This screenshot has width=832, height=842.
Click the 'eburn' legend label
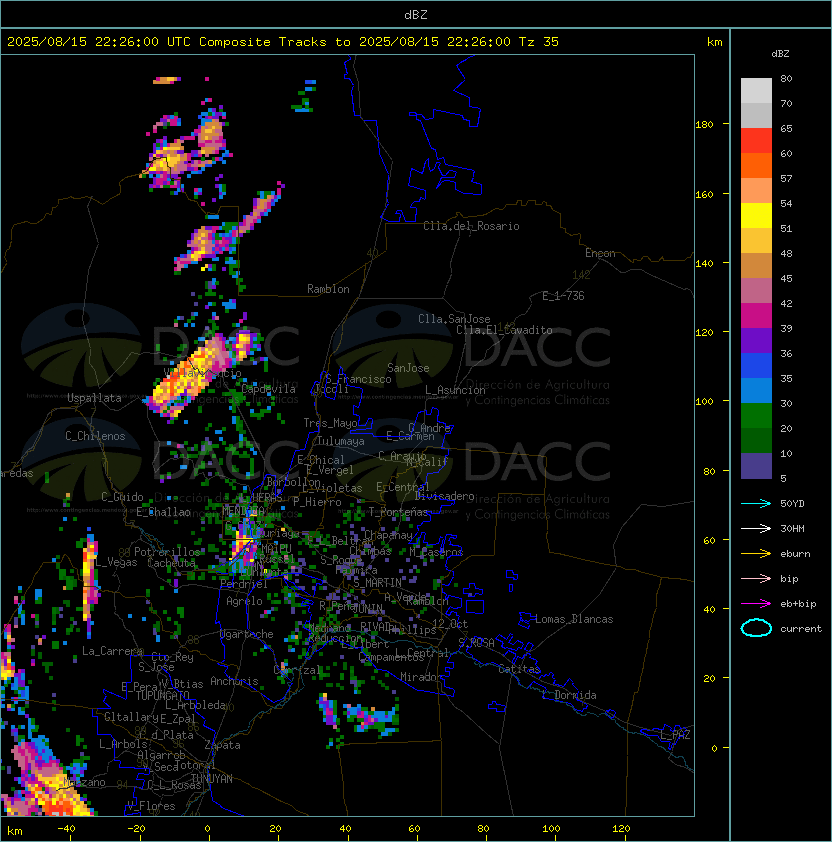(795, 554)
